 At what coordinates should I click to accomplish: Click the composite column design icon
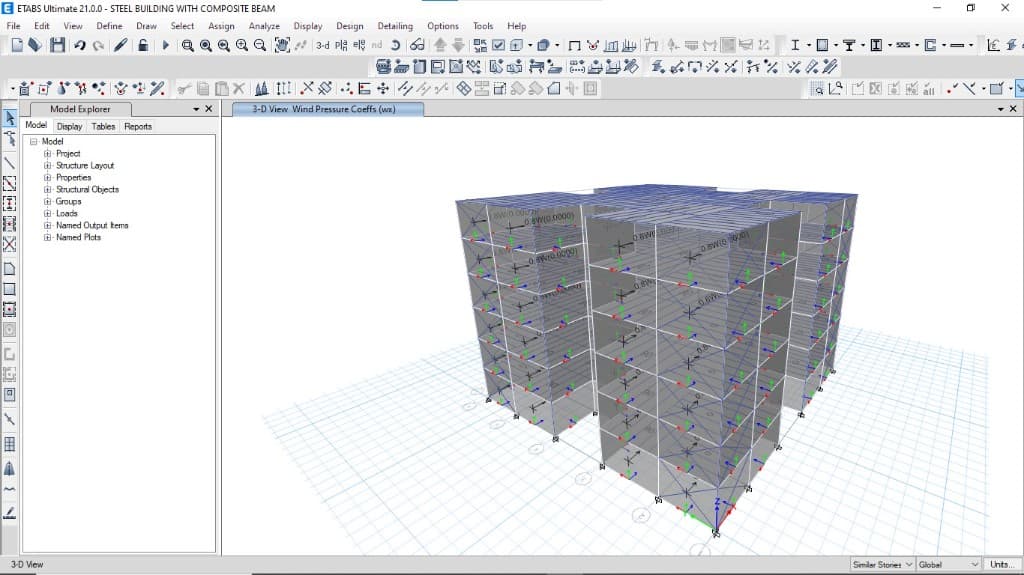coord(876,45)
